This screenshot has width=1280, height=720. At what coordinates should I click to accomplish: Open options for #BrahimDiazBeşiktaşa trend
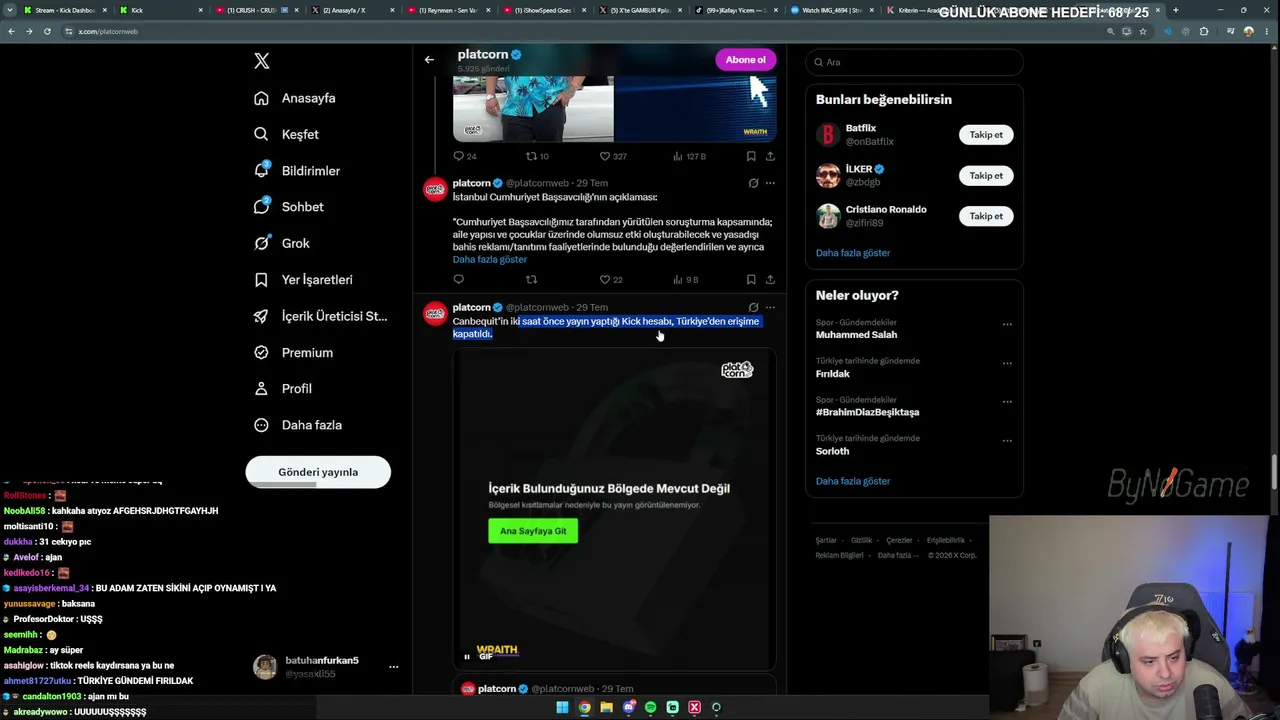[1007, 402]
